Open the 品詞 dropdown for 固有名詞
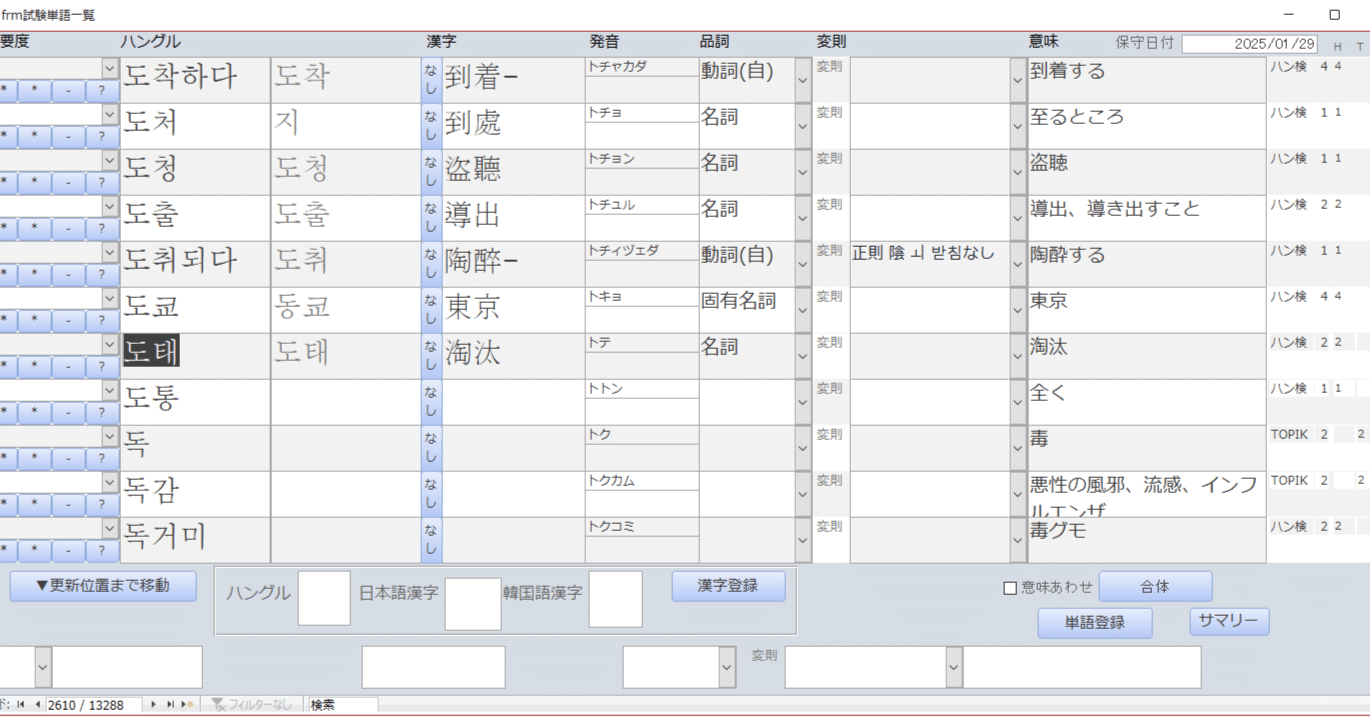Image resolution: width=1370 pixels, height=717 pixels. [x=803, y=310]
